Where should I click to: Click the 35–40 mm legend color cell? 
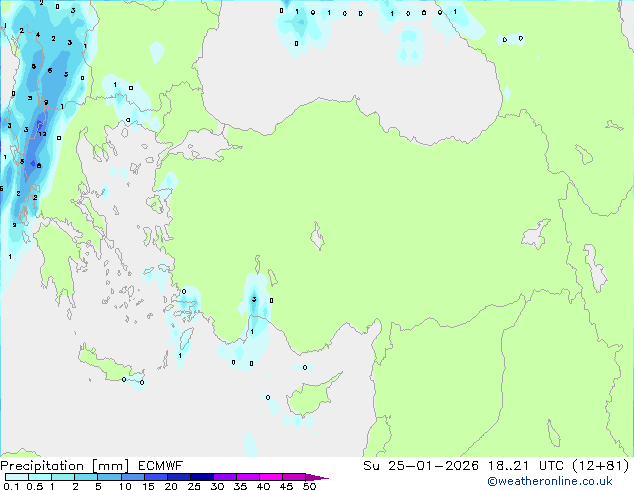point(247,477)
